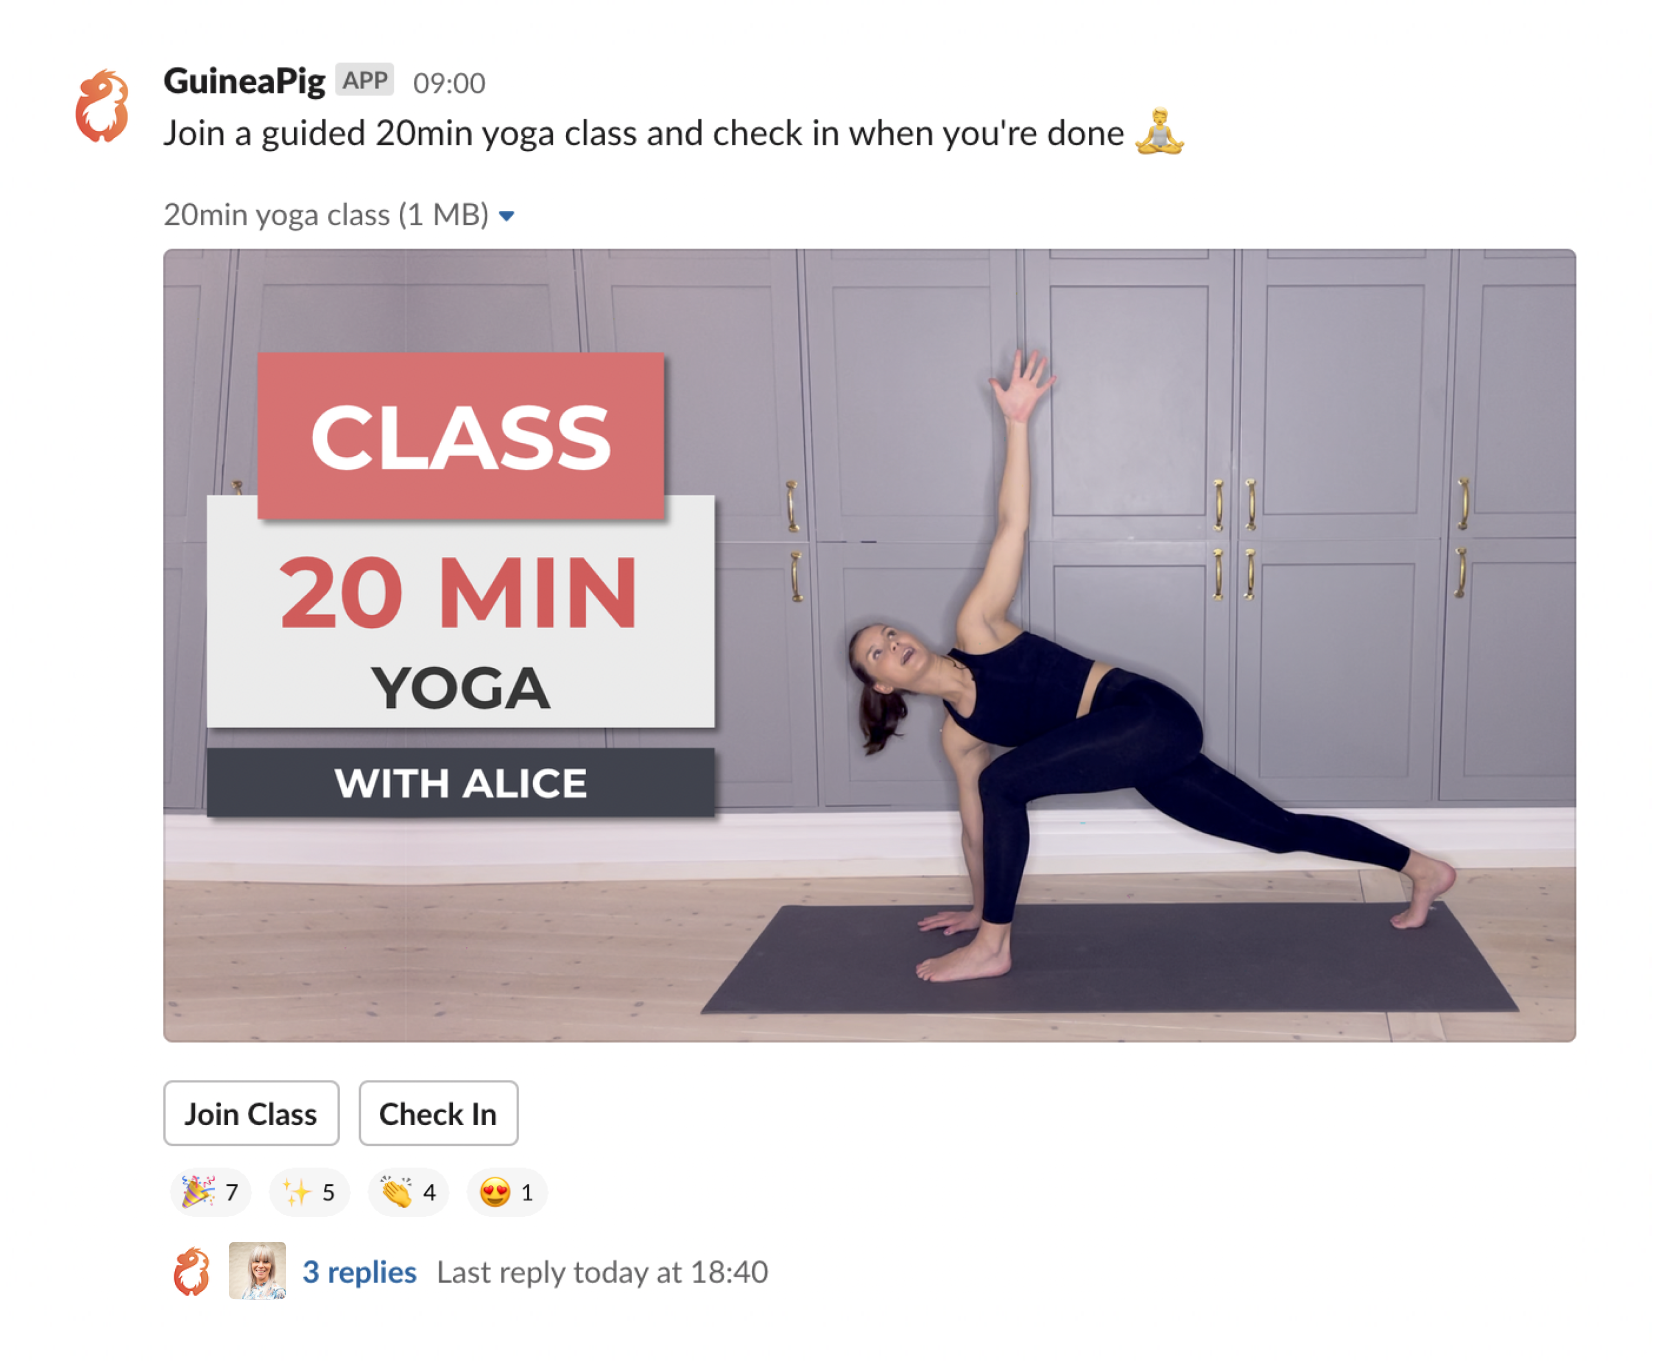Click the APP badge next to GuineaPig

click(x=365, y=80)
